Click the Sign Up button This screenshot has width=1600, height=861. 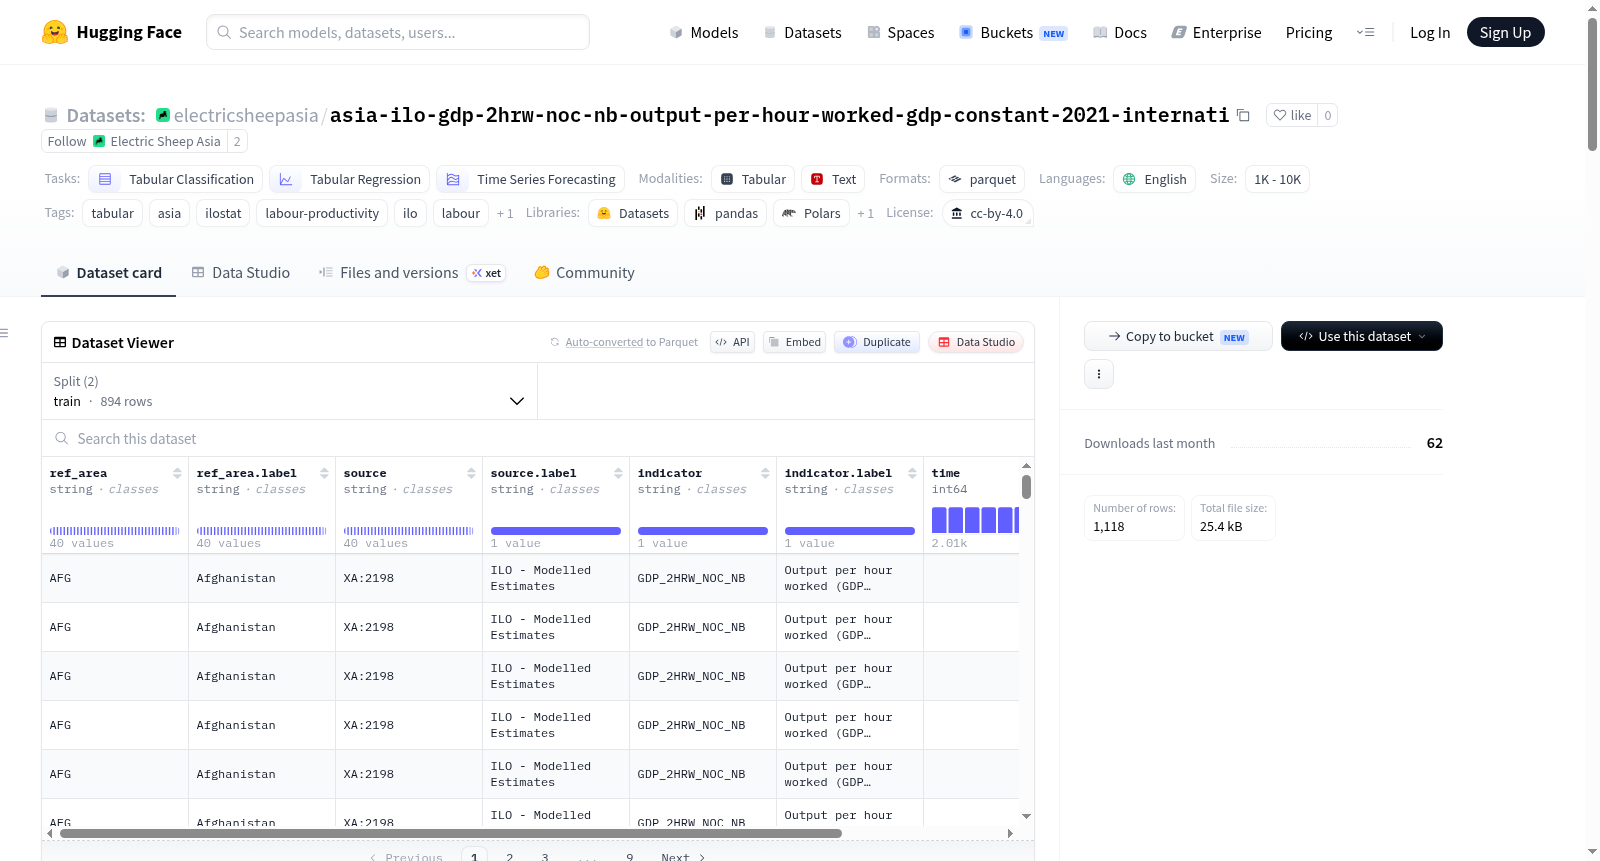click(1505, 32)
